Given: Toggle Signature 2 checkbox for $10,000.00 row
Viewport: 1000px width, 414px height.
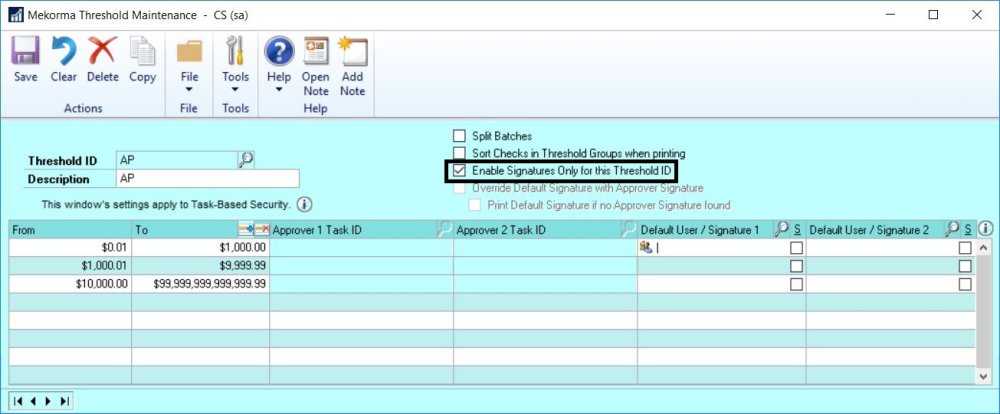Looking at the screenshot, I should [966, 285].
